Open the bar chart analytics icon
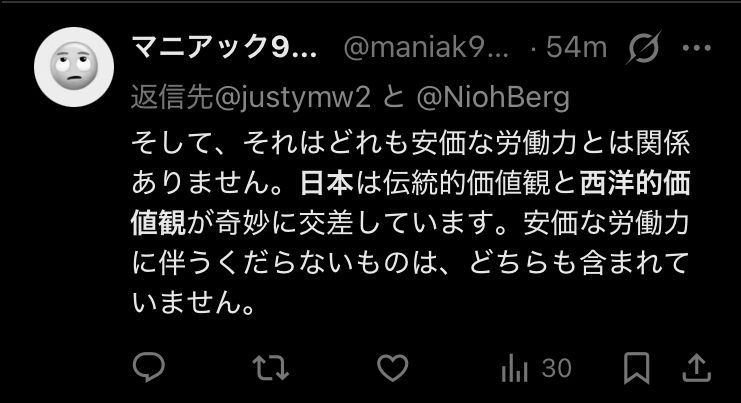The width and height of the screenshot is (741, 403). [514, 368]
